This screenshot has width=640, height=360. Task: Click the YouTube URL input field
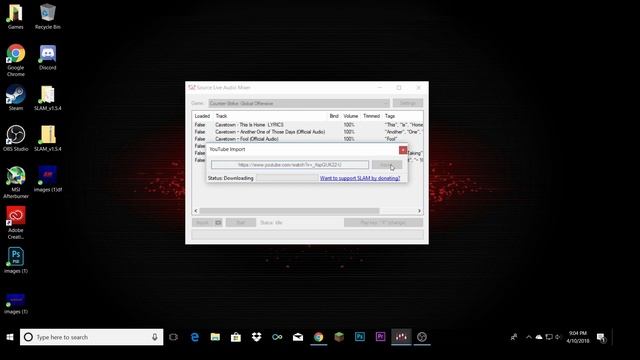click(x=290, y=164)
